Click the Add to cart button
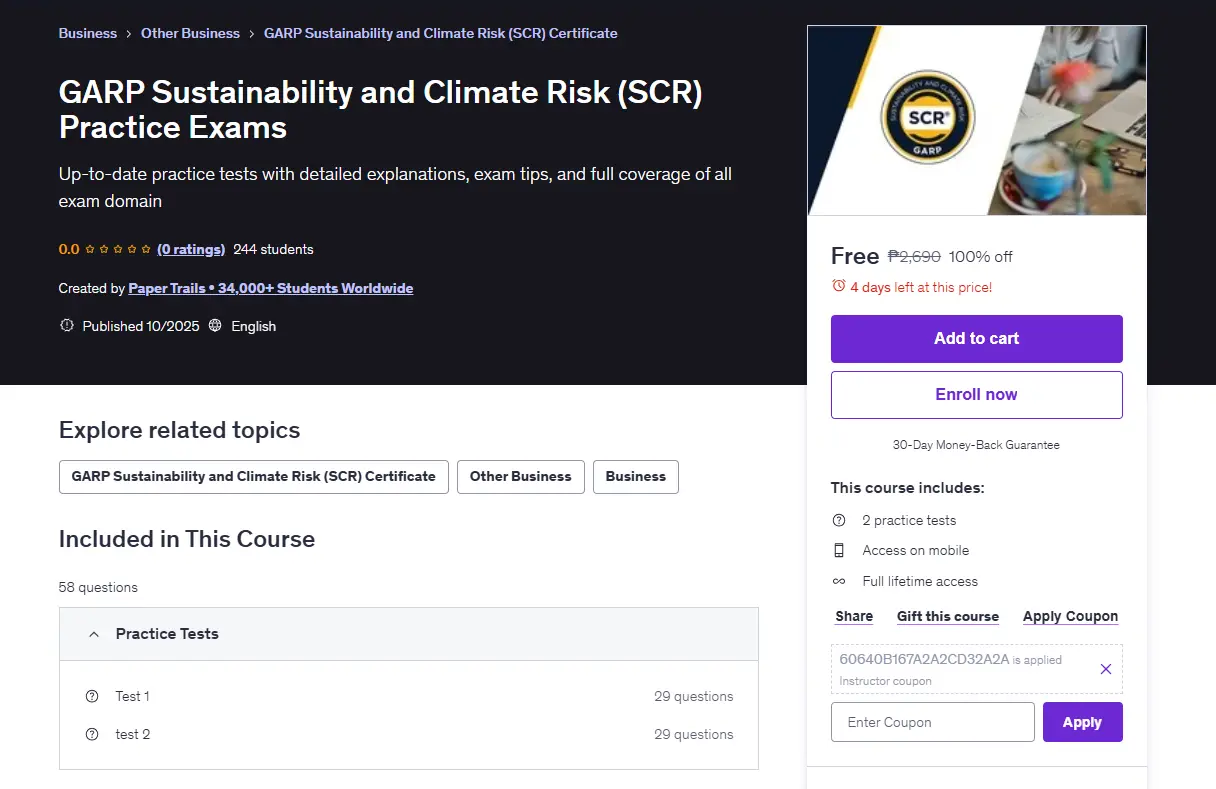Image resolution: width=1216 pixels, height=789 pixels. 977,338
